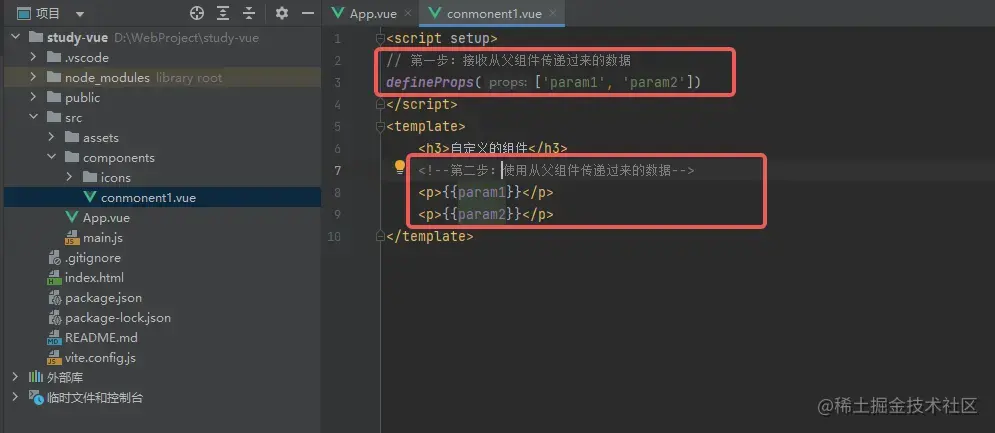Image resolution: width=995 pixels, height=433 pixels.
Task: Click the locate-file target icon in Project toolbar
Action: (197, 13)
